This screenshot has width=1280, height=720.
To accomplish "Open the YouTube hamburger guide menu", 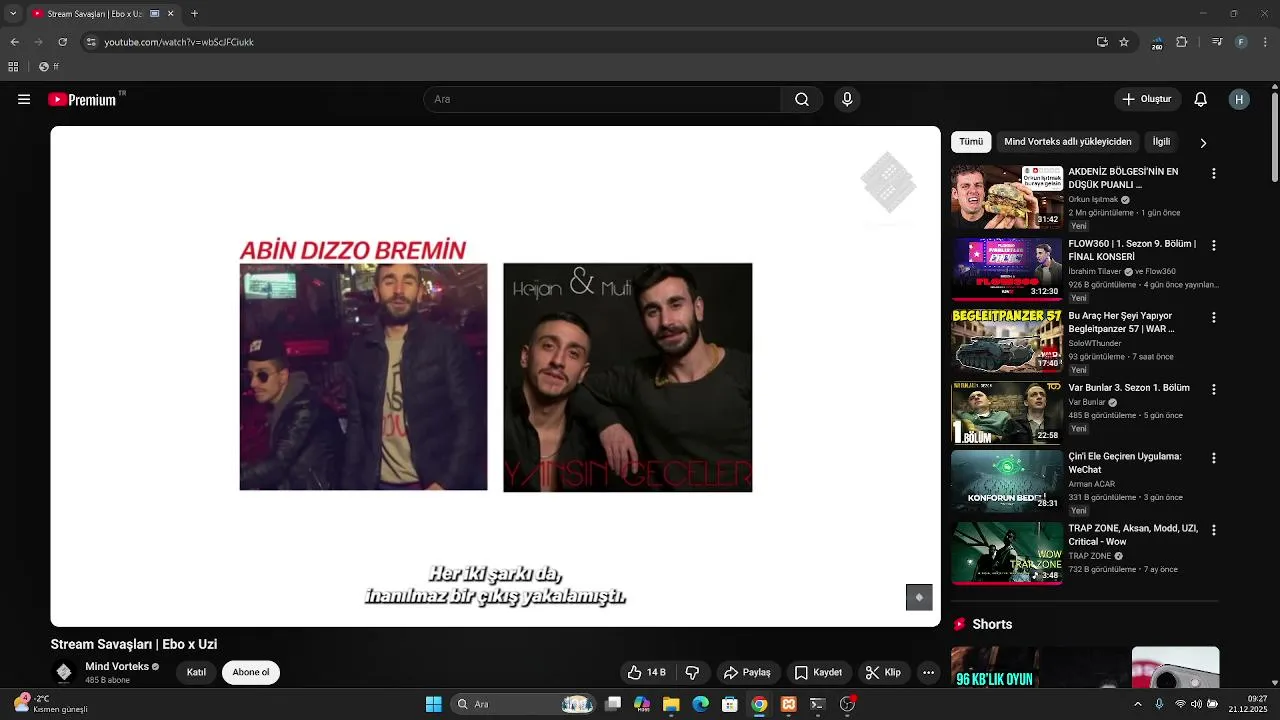I will point(24,99).
